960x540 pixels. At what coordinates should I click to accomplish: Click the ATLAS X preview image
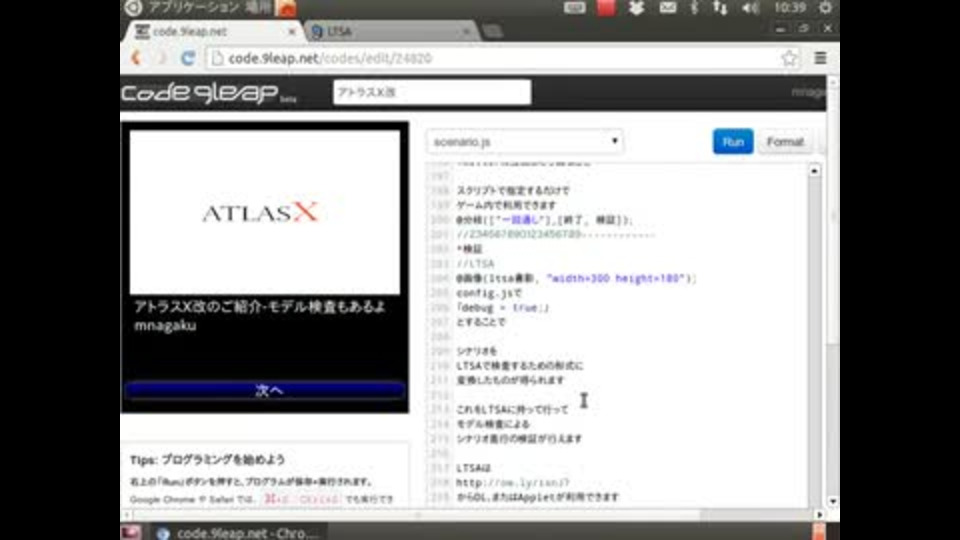264,212
